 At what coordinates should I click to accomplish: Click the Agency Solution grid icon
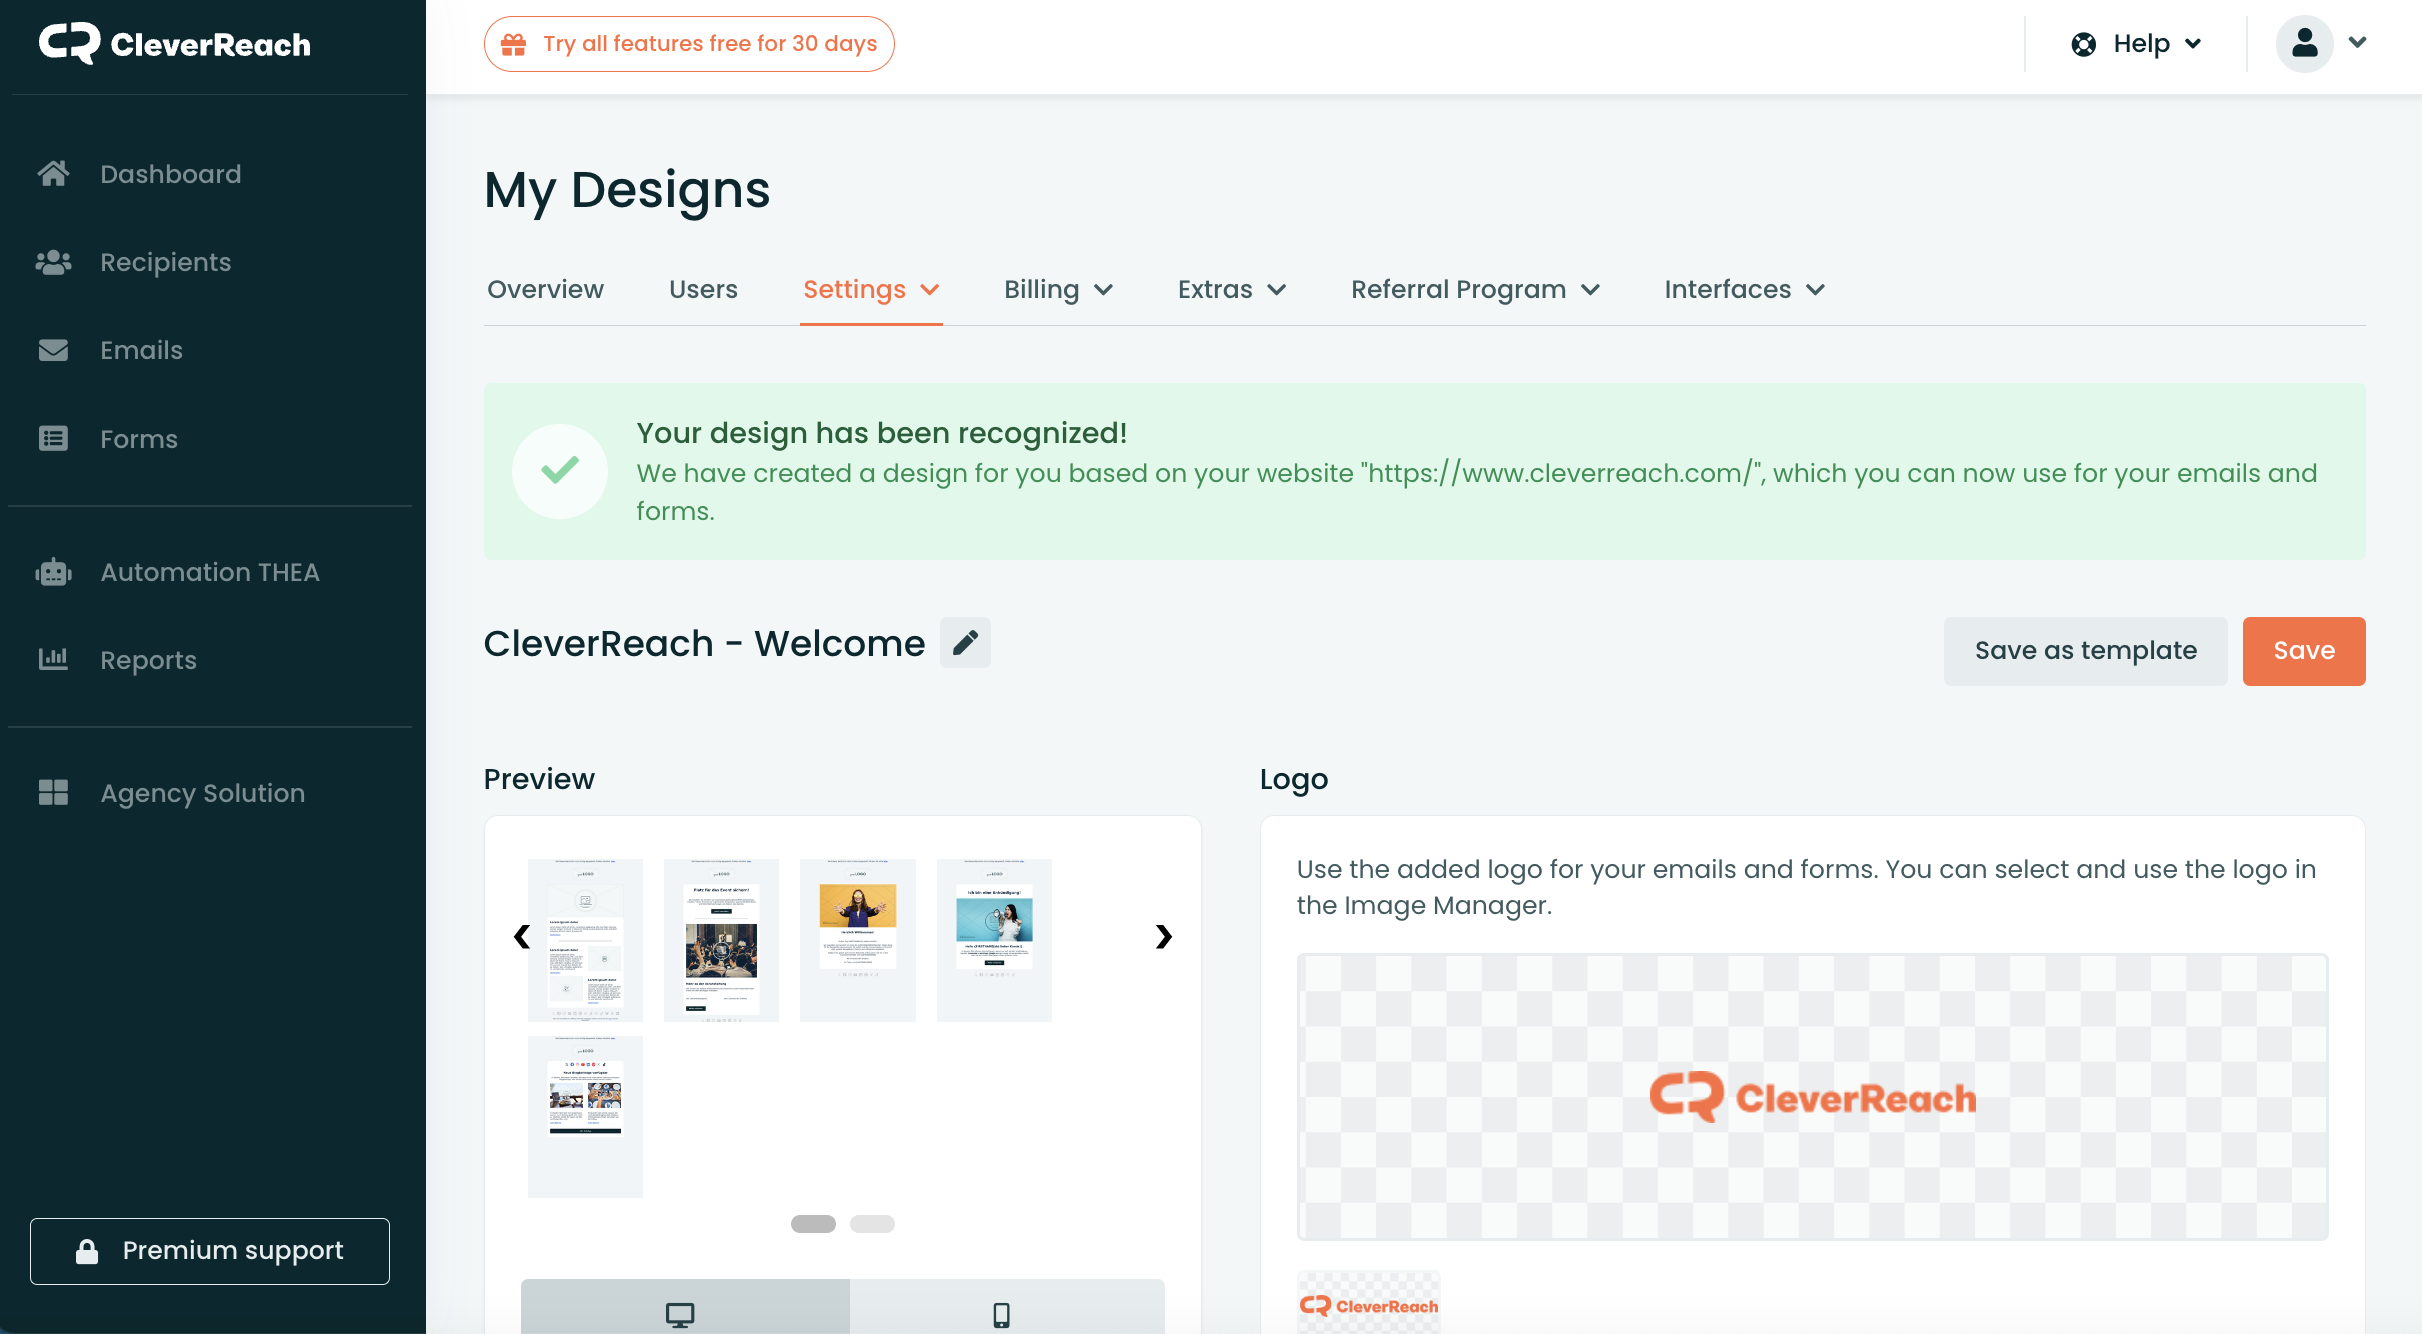(53, 792)
